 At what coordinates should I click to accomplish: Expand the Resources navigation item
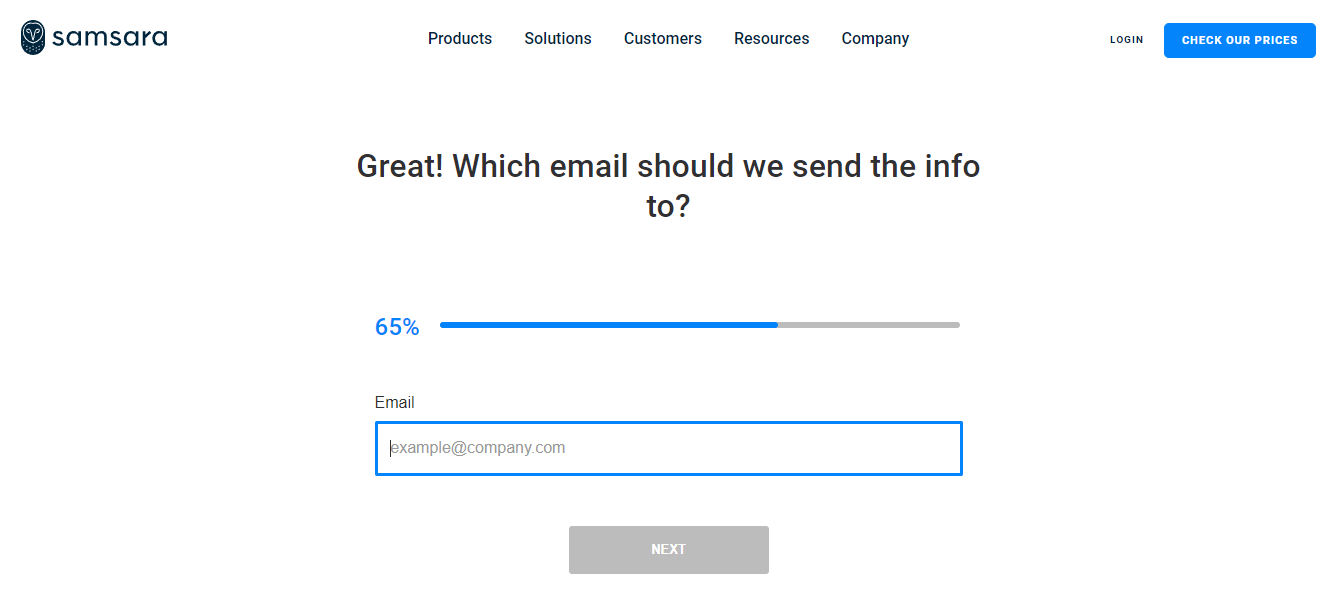[772, 39]
